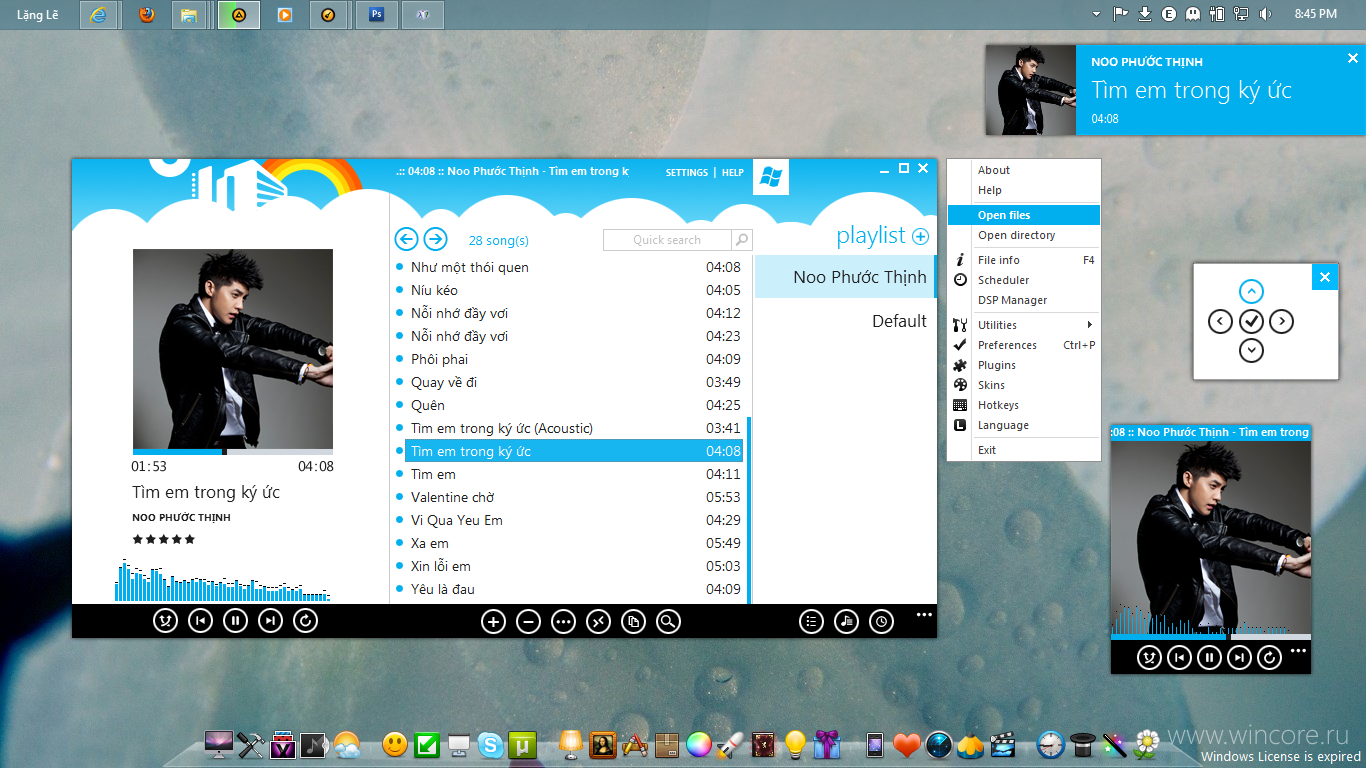
Task: Click the down arrow in the navigation widget
Action: [1251, 351]
